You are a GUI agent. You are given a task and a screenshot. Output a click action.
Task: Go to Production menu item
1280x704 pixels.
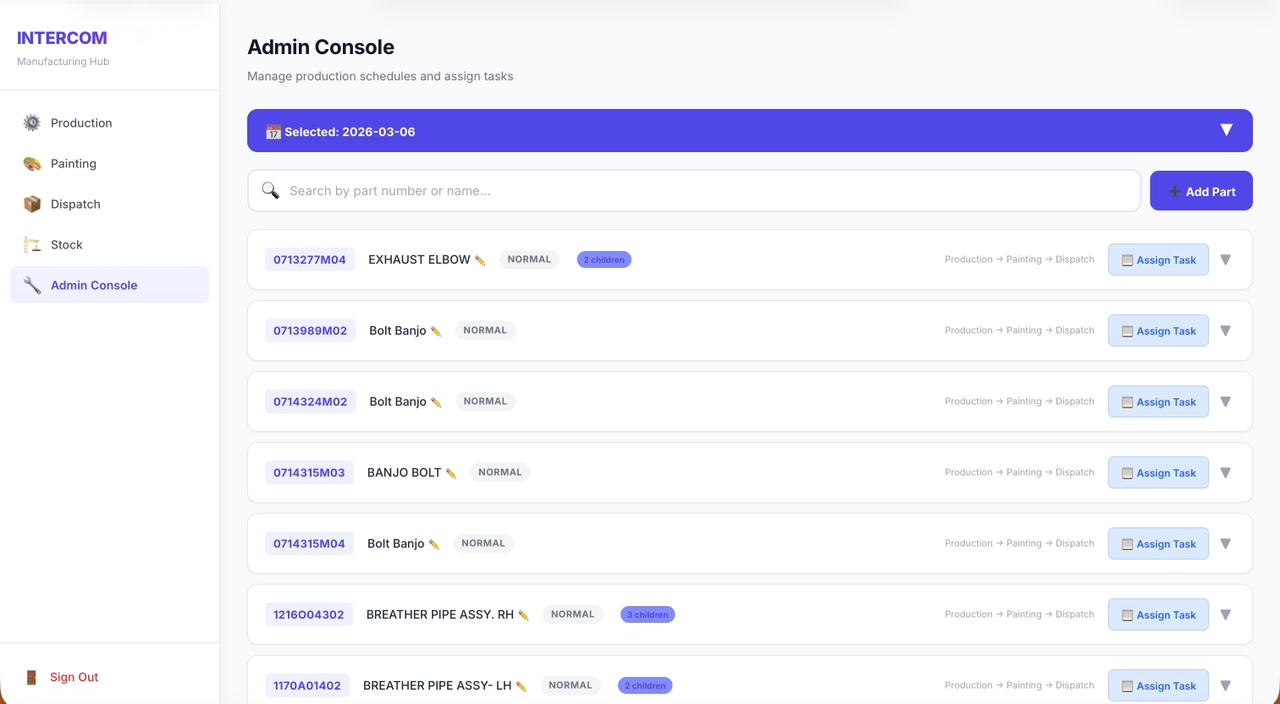click(x=110, y=123)
